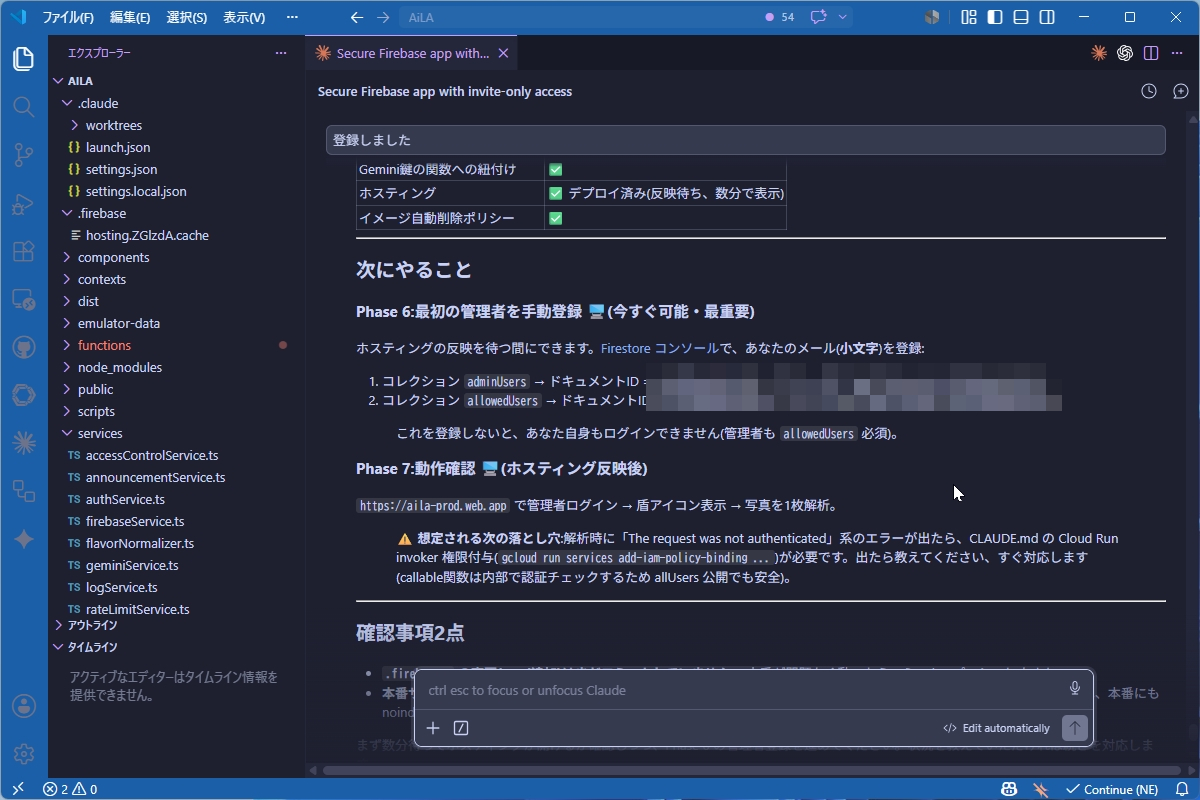Open the Remote Explorer view
The height and width of the screenshot is (800, 1200).
tap(24, 299)
